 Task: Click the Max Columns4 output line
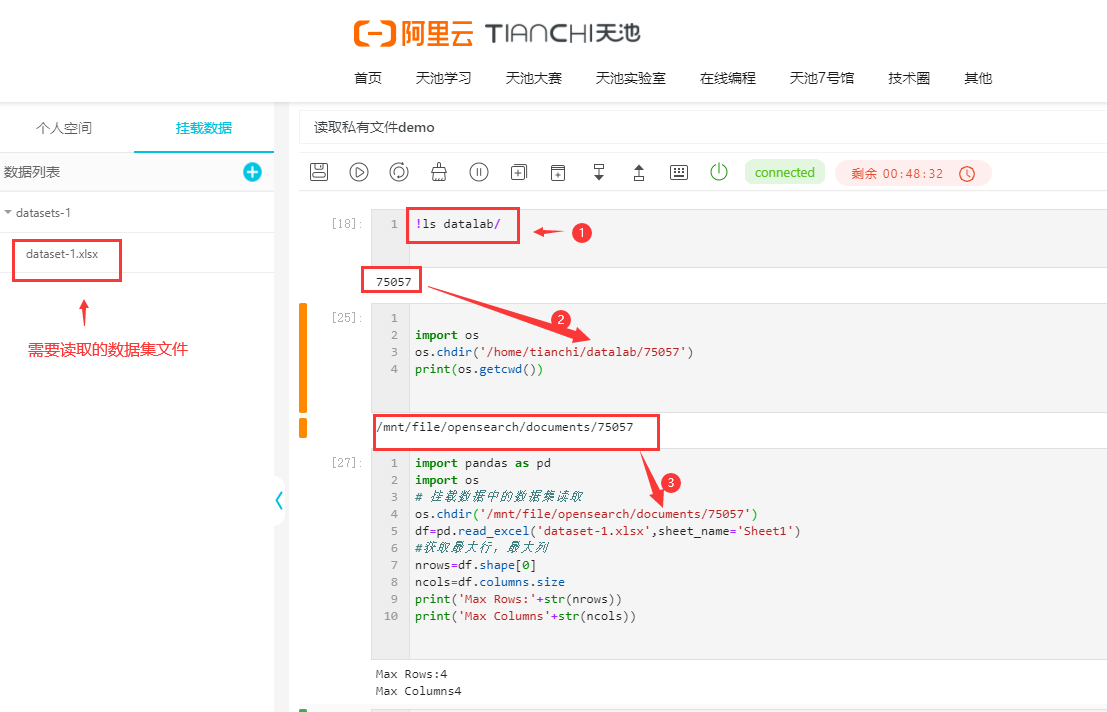click(x=418, y=691)
